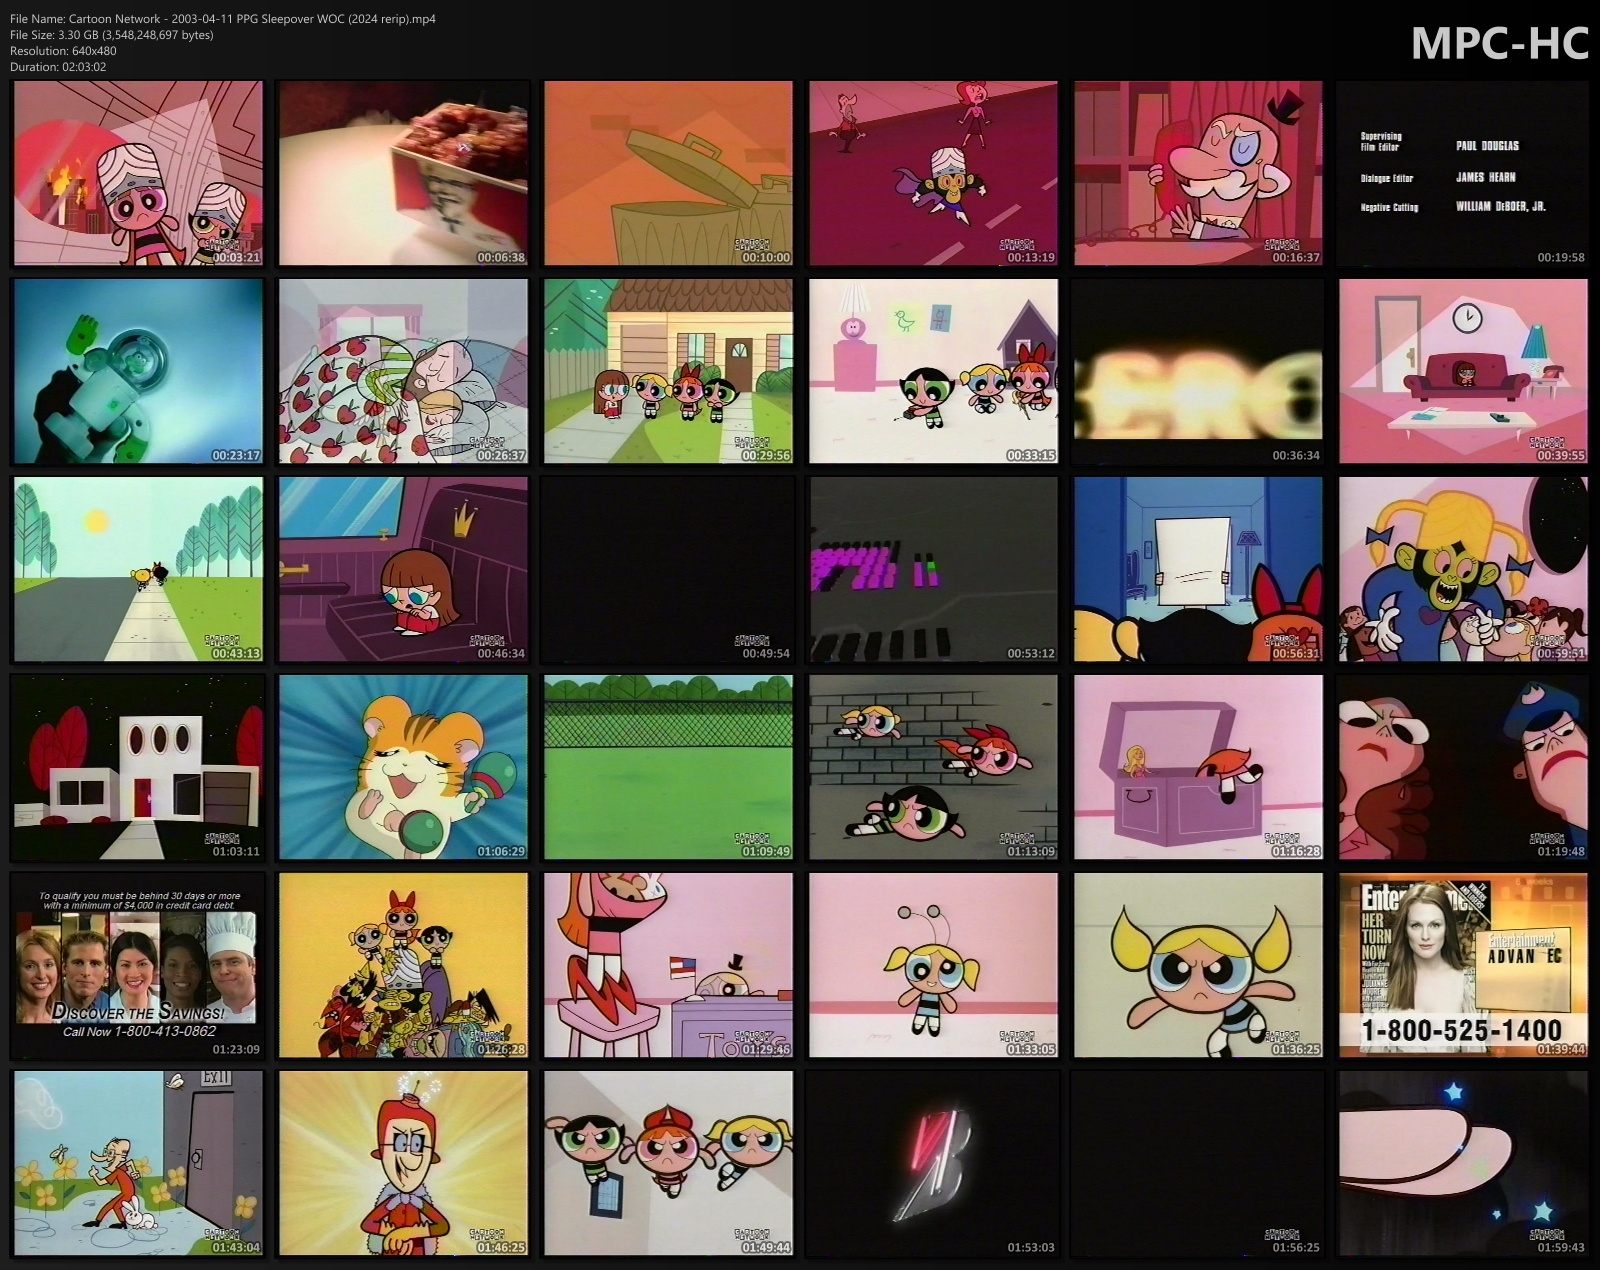The image size is (1600, 1270).
Task: Open the apple blanket frame 00:26:37
Action: [403, 372]
